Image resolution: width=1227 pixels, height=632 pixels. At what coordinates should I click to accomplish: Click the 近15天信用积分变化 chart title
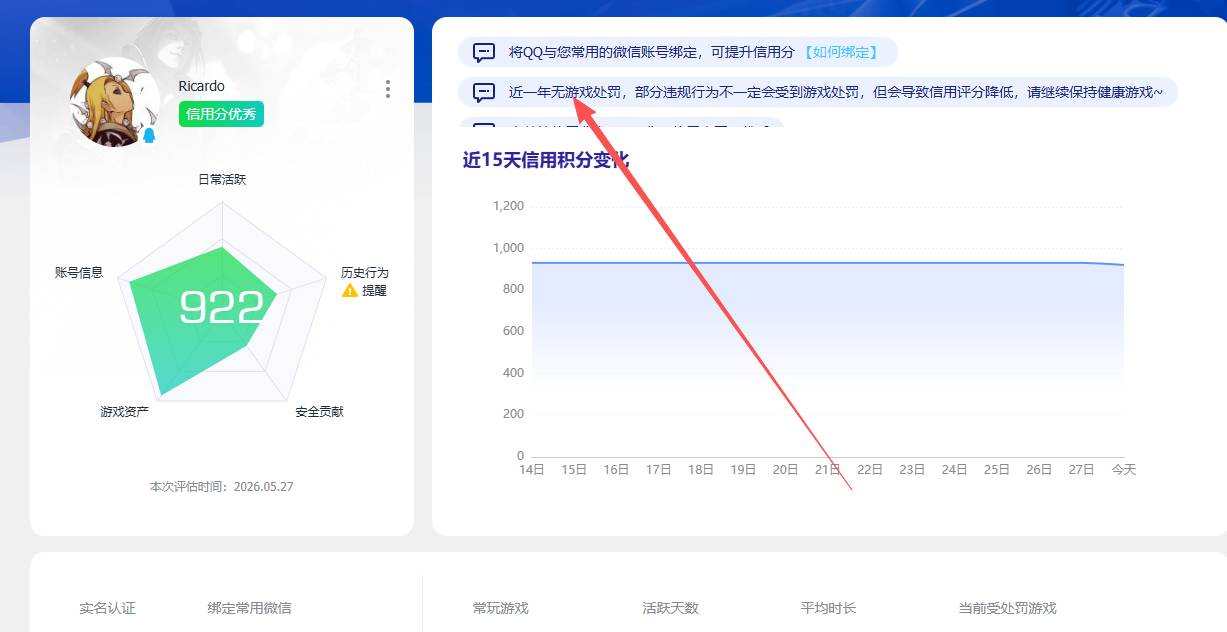click(x=545, y=160)
